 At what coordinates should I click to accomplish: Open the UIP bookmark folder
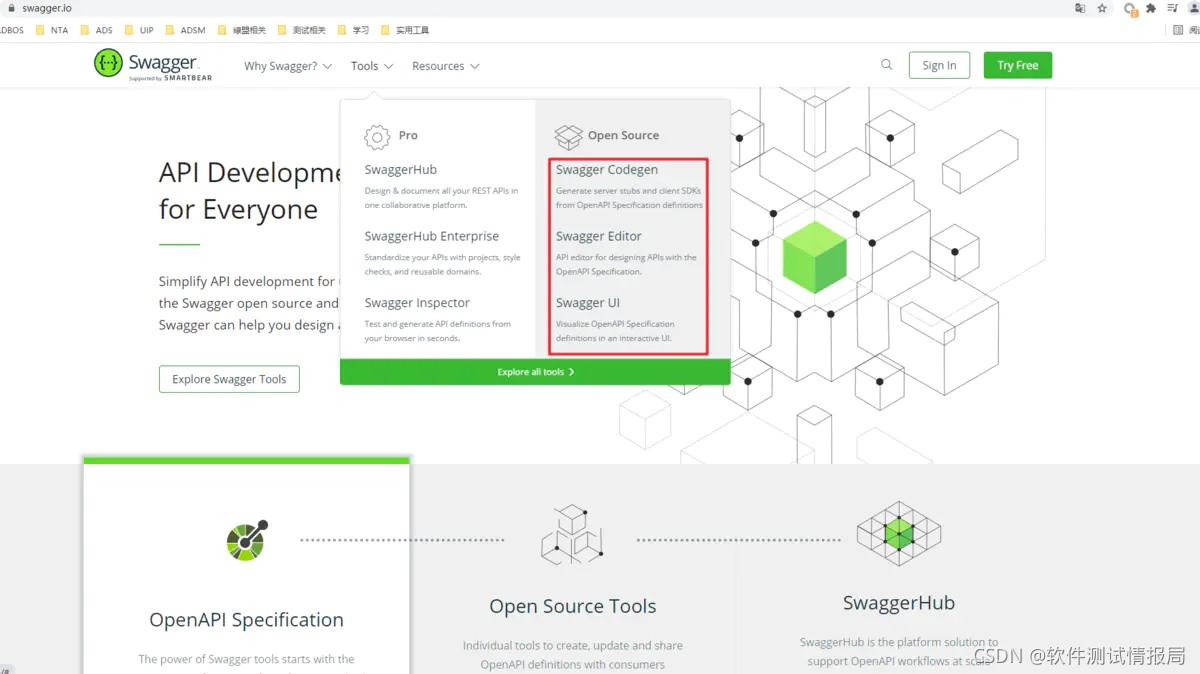click(x=139, y=30)
